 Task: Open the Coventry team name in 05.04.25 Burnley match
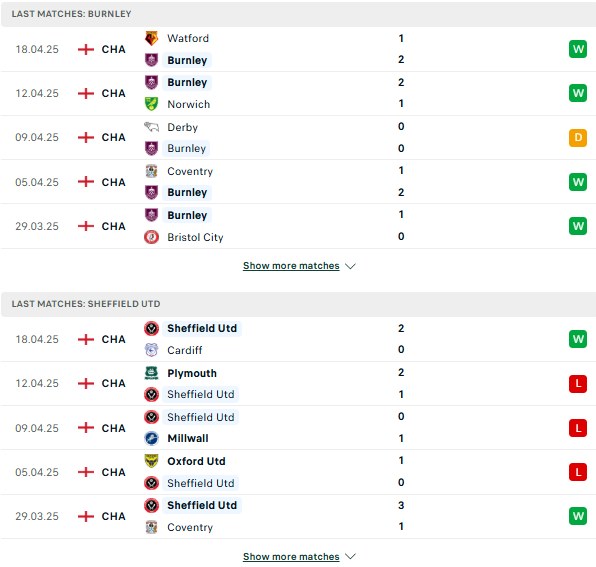click(190, 171)
